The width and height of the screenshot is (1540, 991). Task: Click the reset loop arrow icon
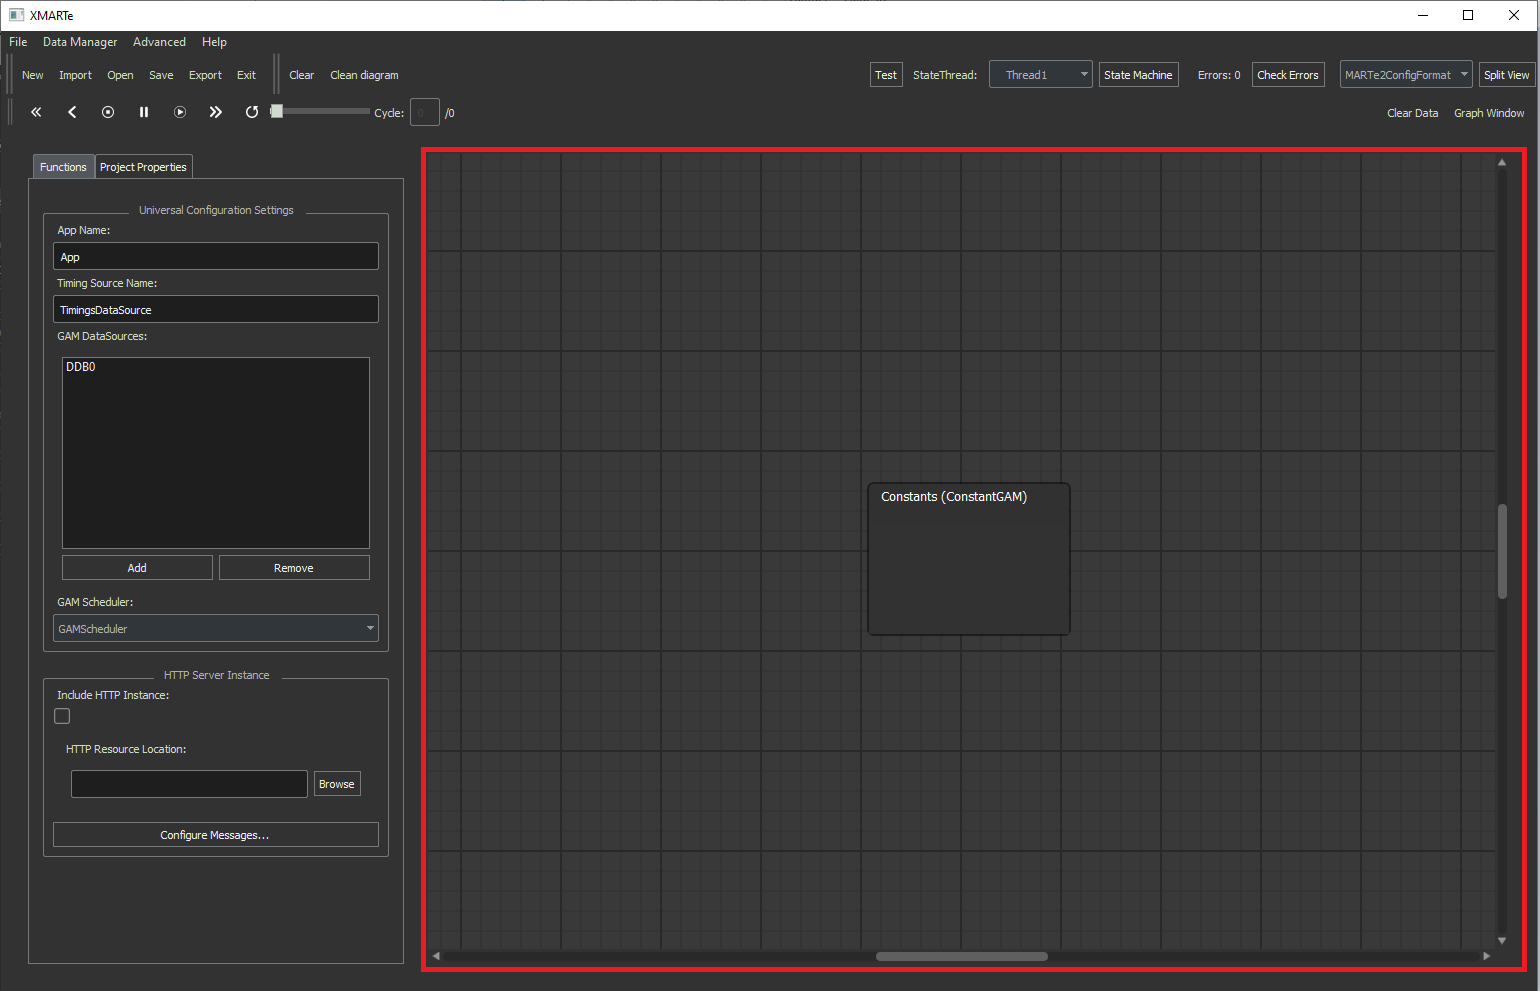252,112
